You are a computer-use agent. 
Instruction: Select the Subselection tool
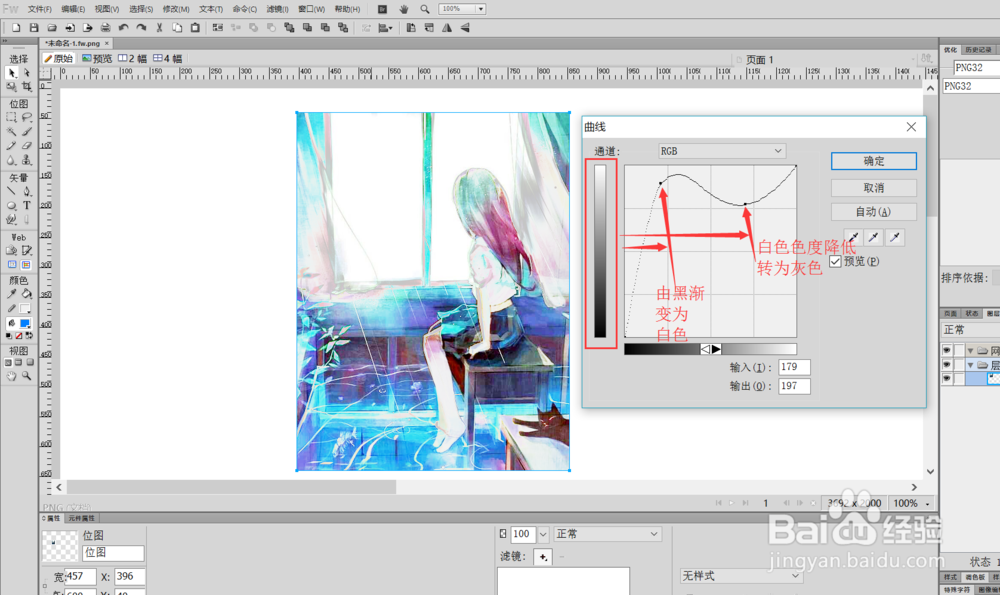pyautogui.click(x=27, y=73)
